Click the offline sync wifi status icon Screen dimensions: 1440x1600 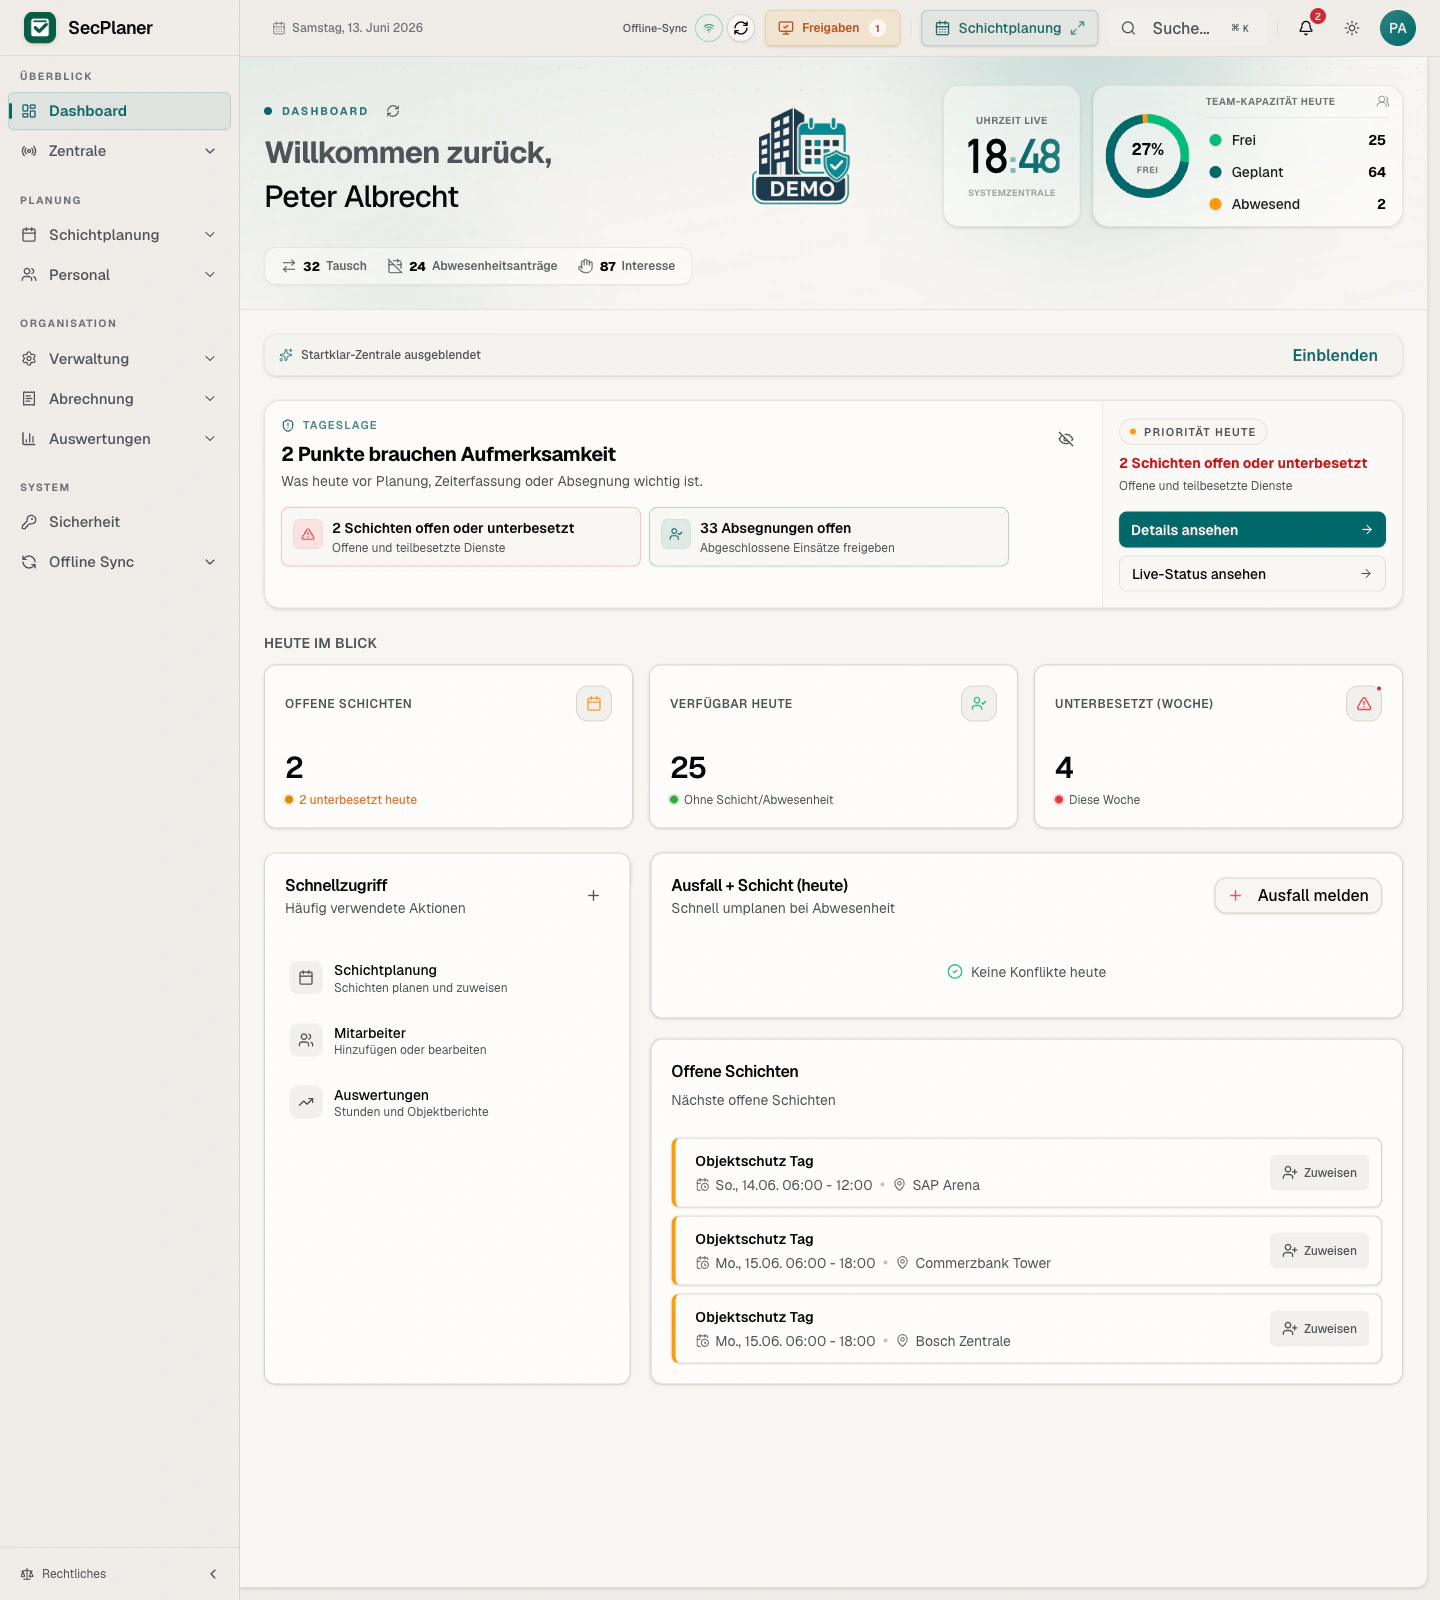click(709, 28)
